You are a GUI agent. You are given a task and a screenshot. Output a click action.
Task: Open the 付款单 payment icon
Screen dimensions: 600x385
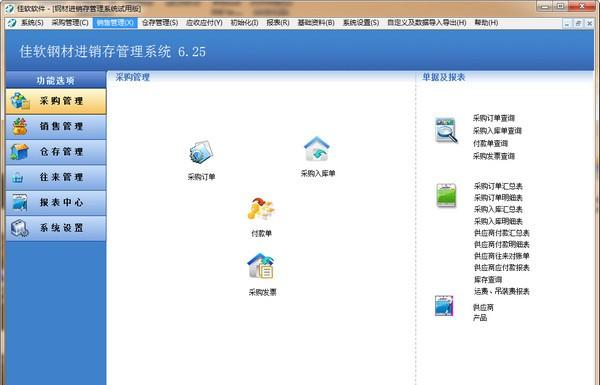click(x=261, y=209)
